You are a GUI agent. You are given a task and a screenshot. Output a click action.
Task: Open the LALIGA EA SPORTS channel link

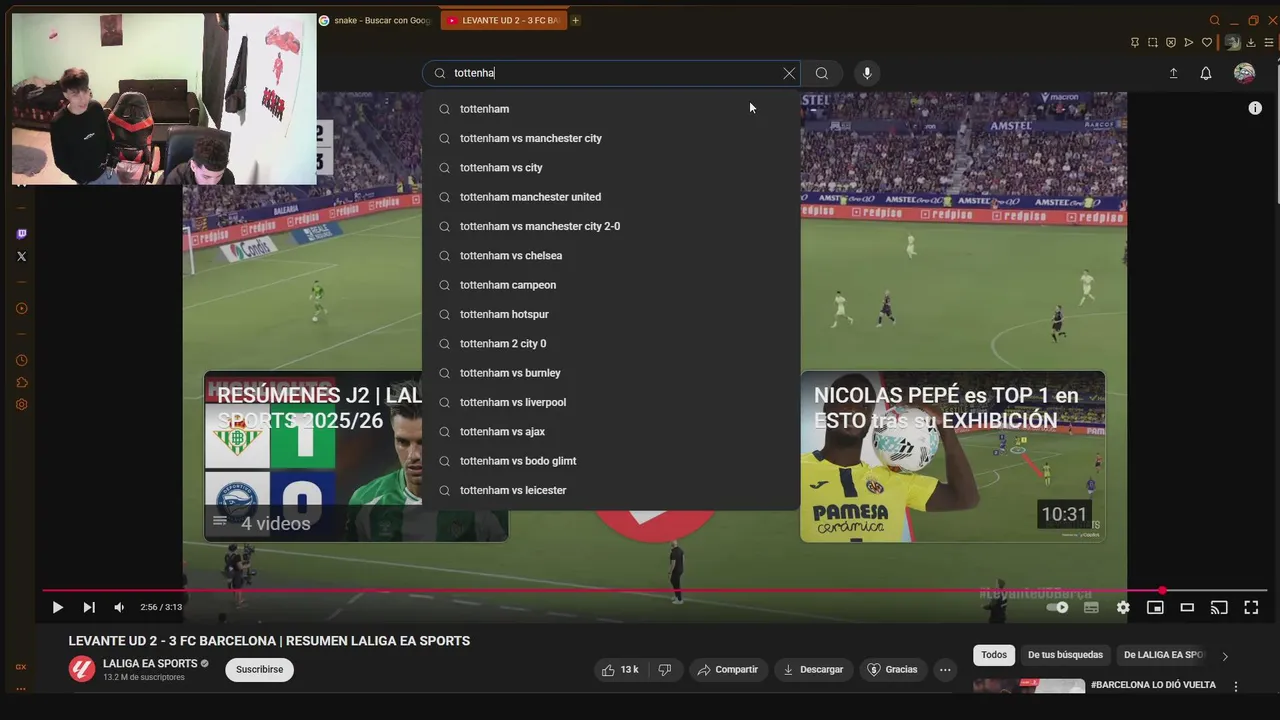click(x=150, y=664)
